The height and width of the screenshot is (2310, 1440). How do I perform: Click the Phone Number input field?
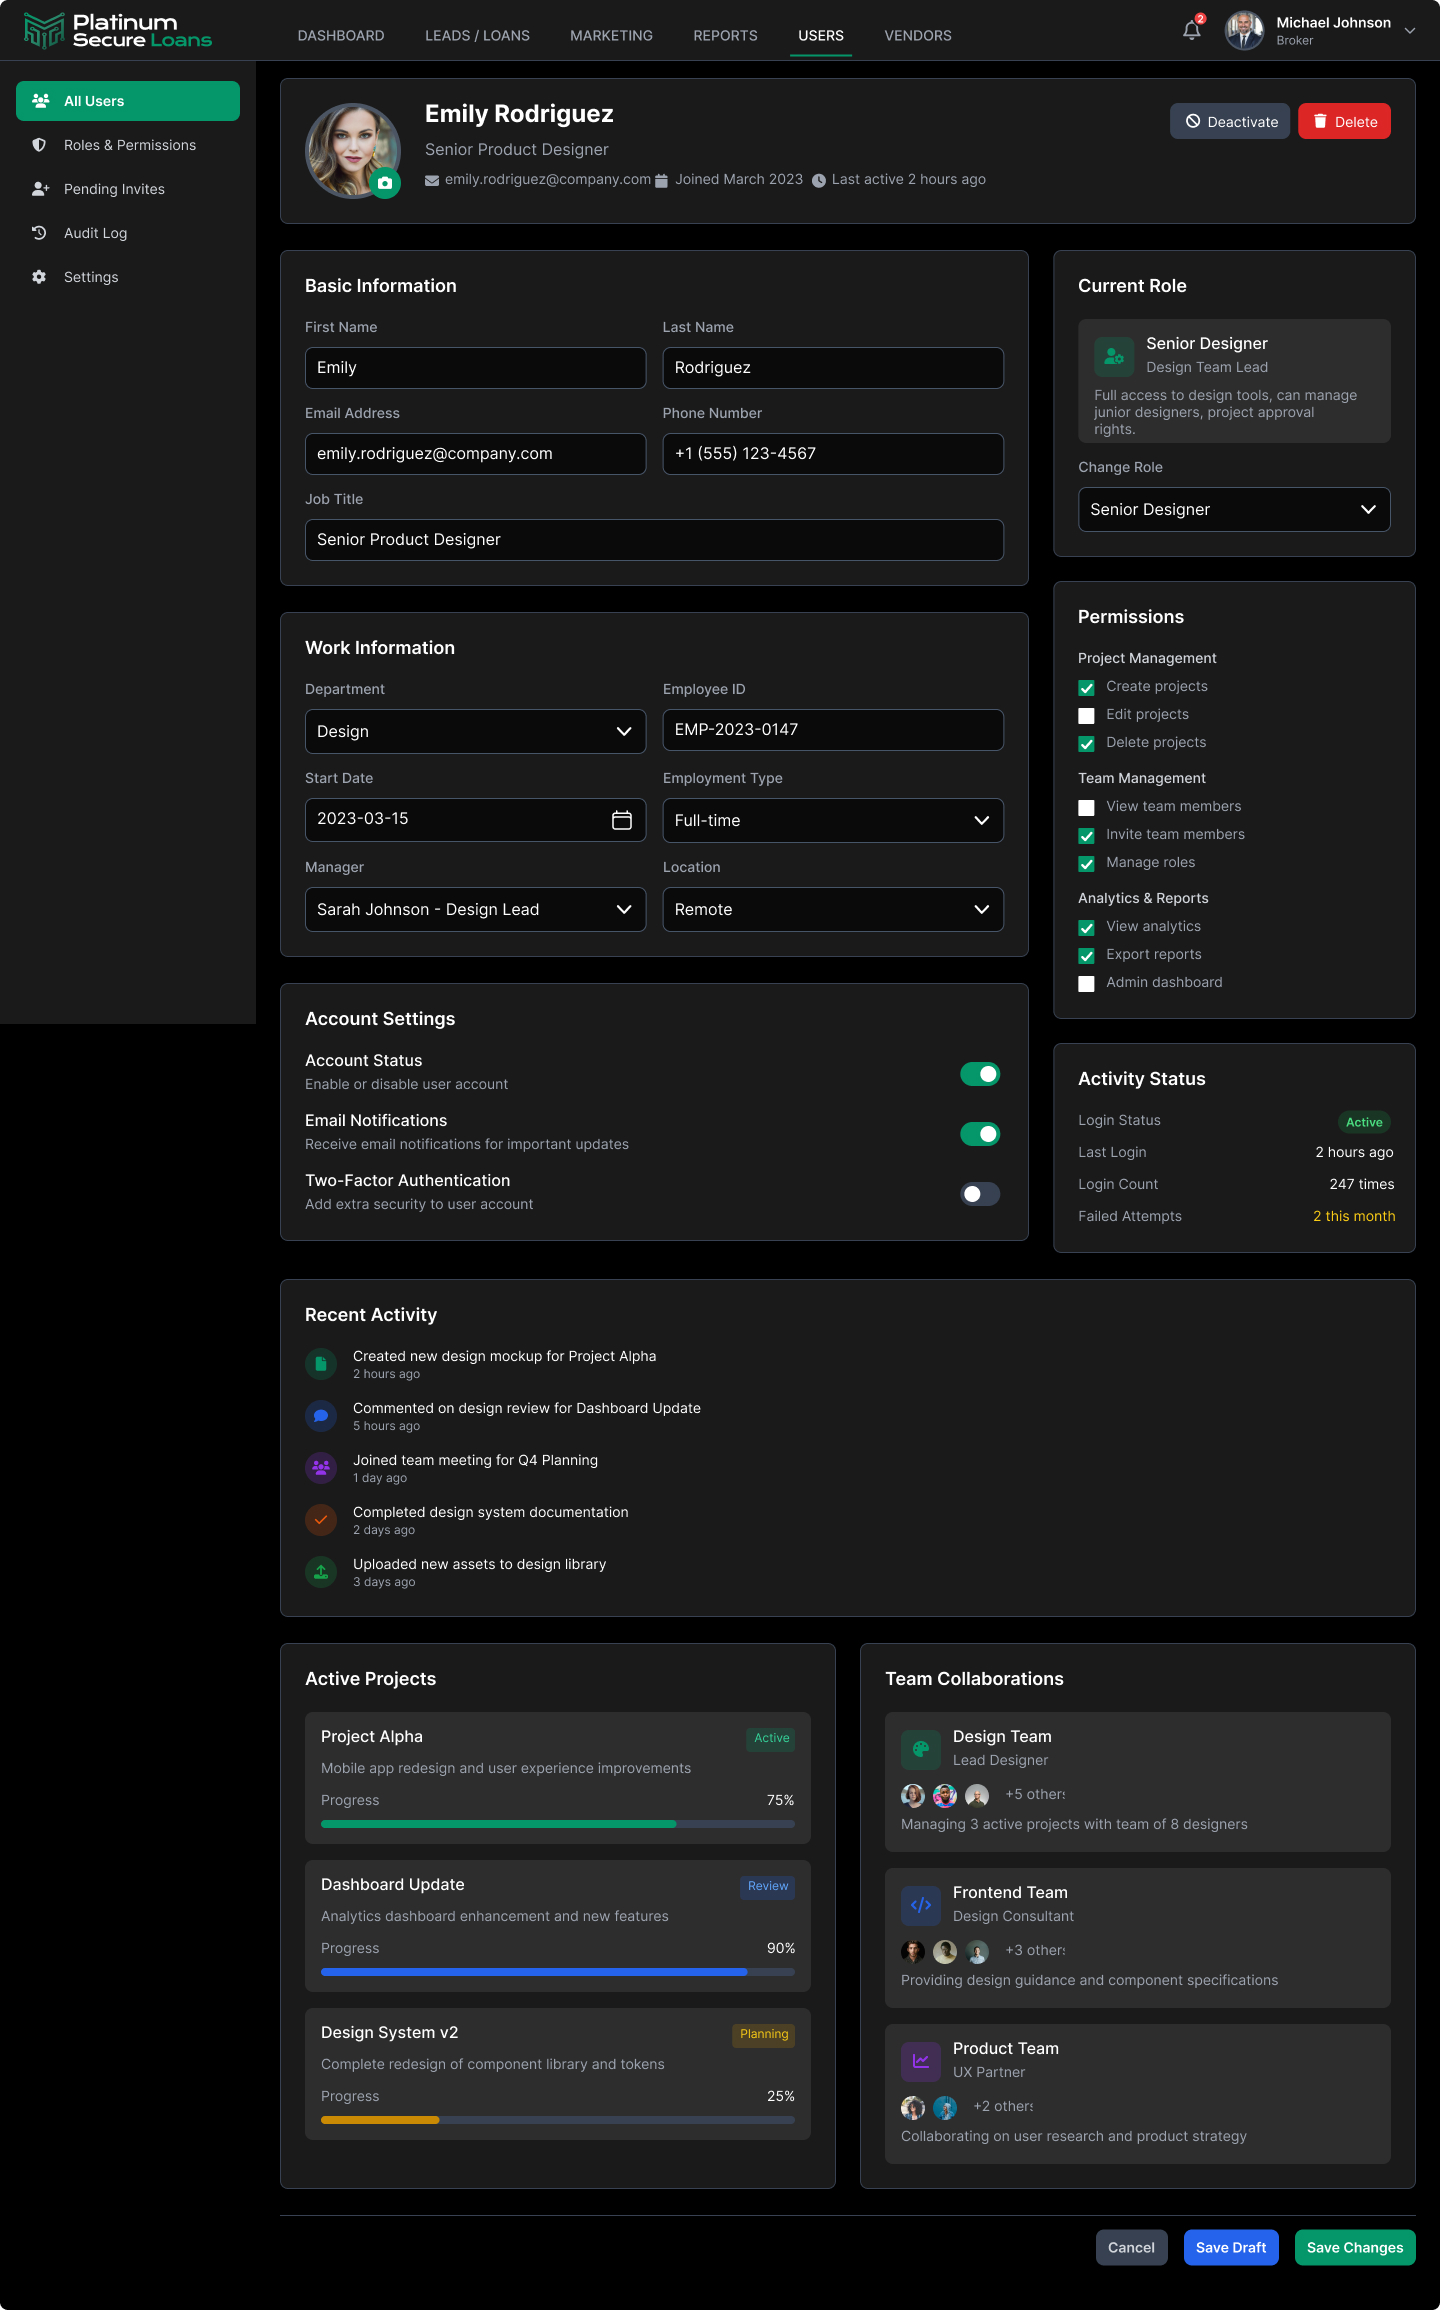(833, 454)
